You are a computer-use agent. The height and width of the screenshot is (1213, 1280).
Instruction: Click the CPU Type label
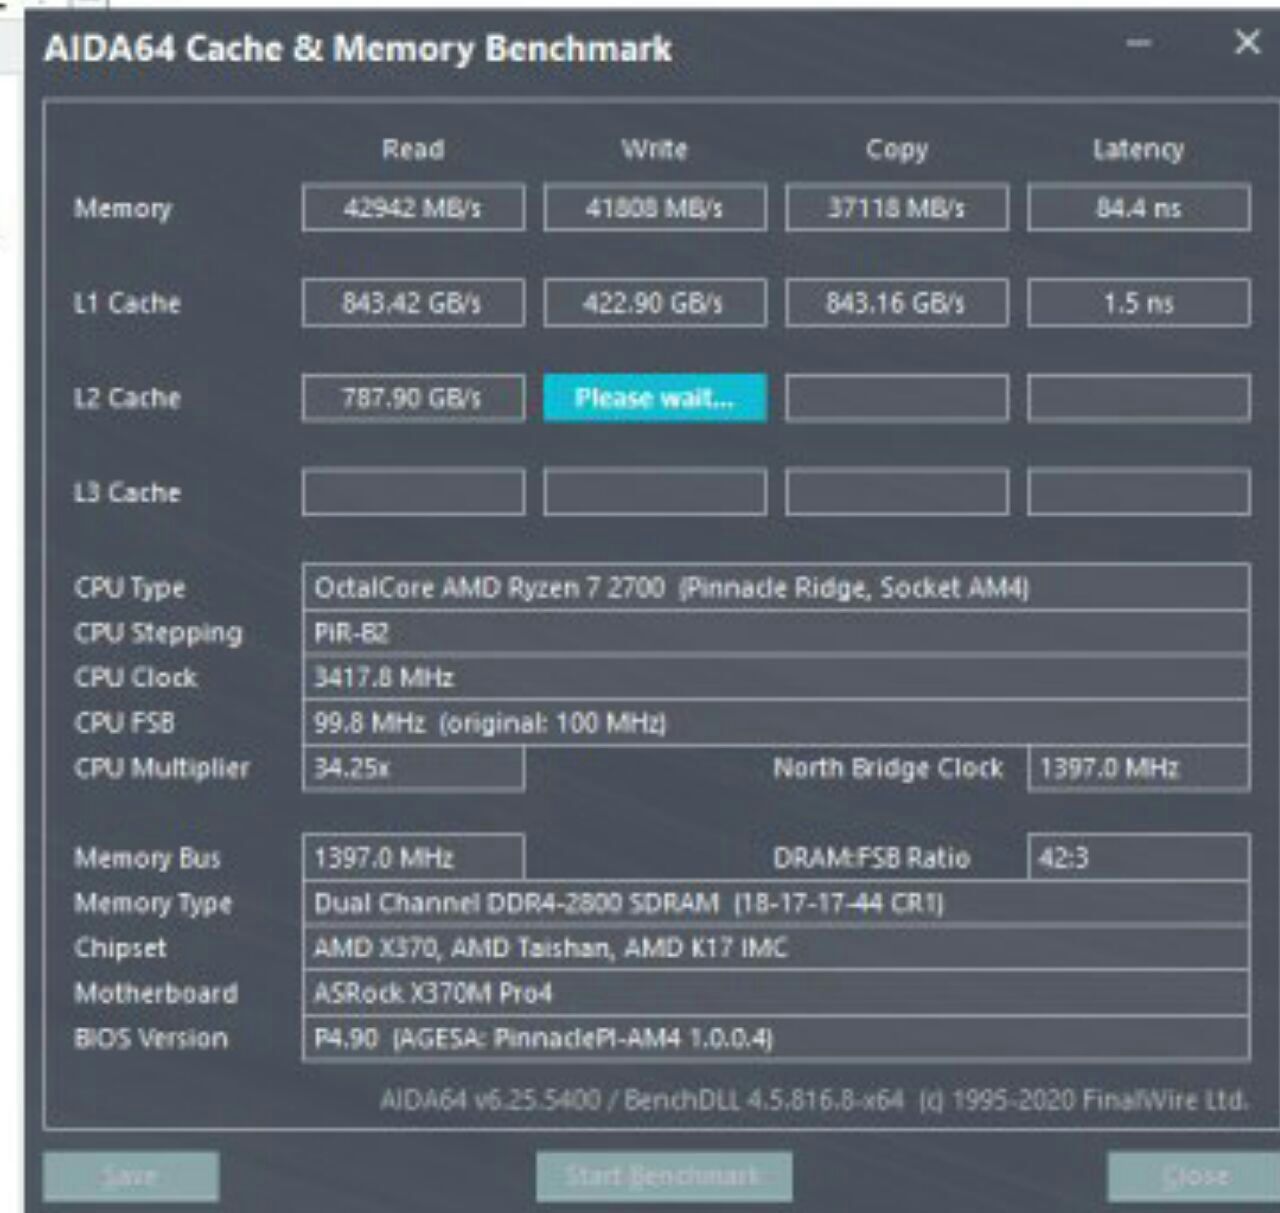pos(130,589)
